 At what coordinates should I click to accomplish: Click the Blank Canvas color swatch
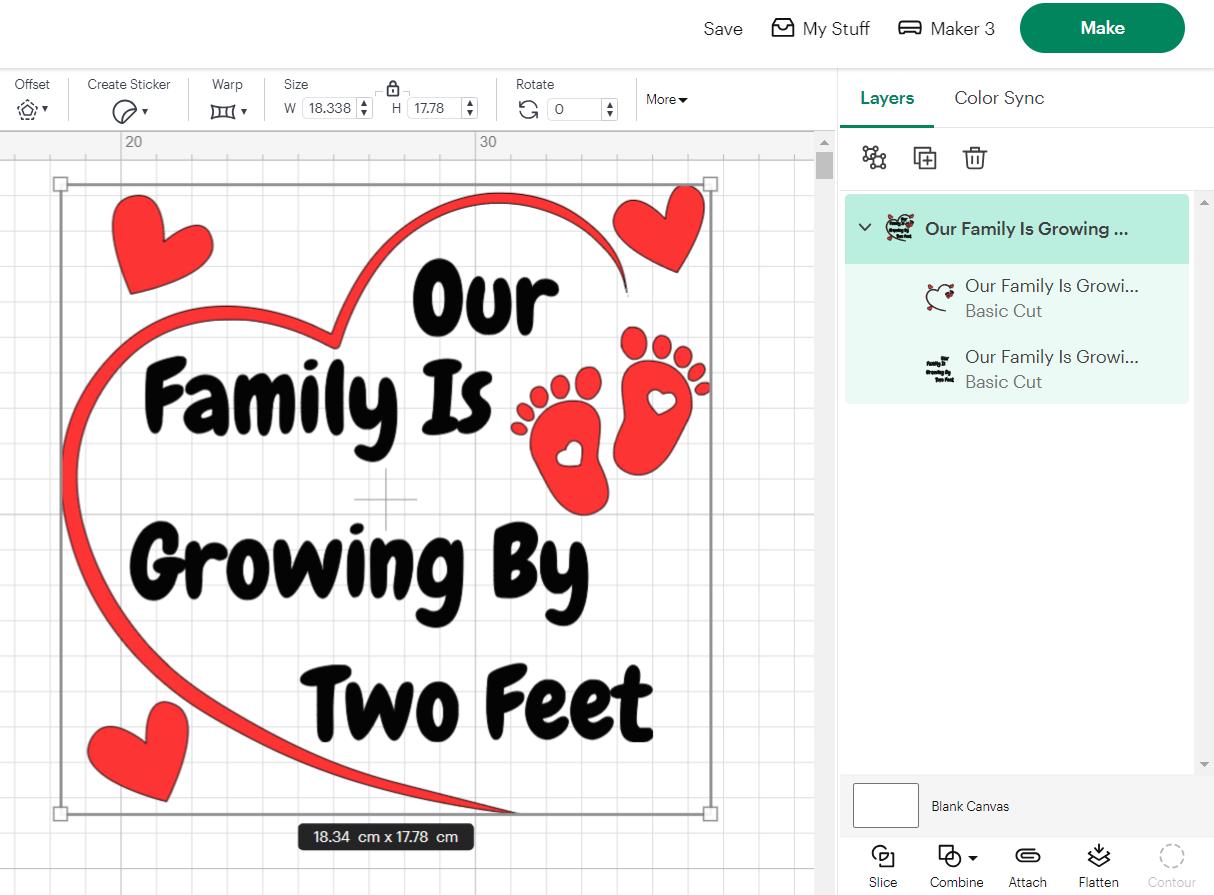884,805
